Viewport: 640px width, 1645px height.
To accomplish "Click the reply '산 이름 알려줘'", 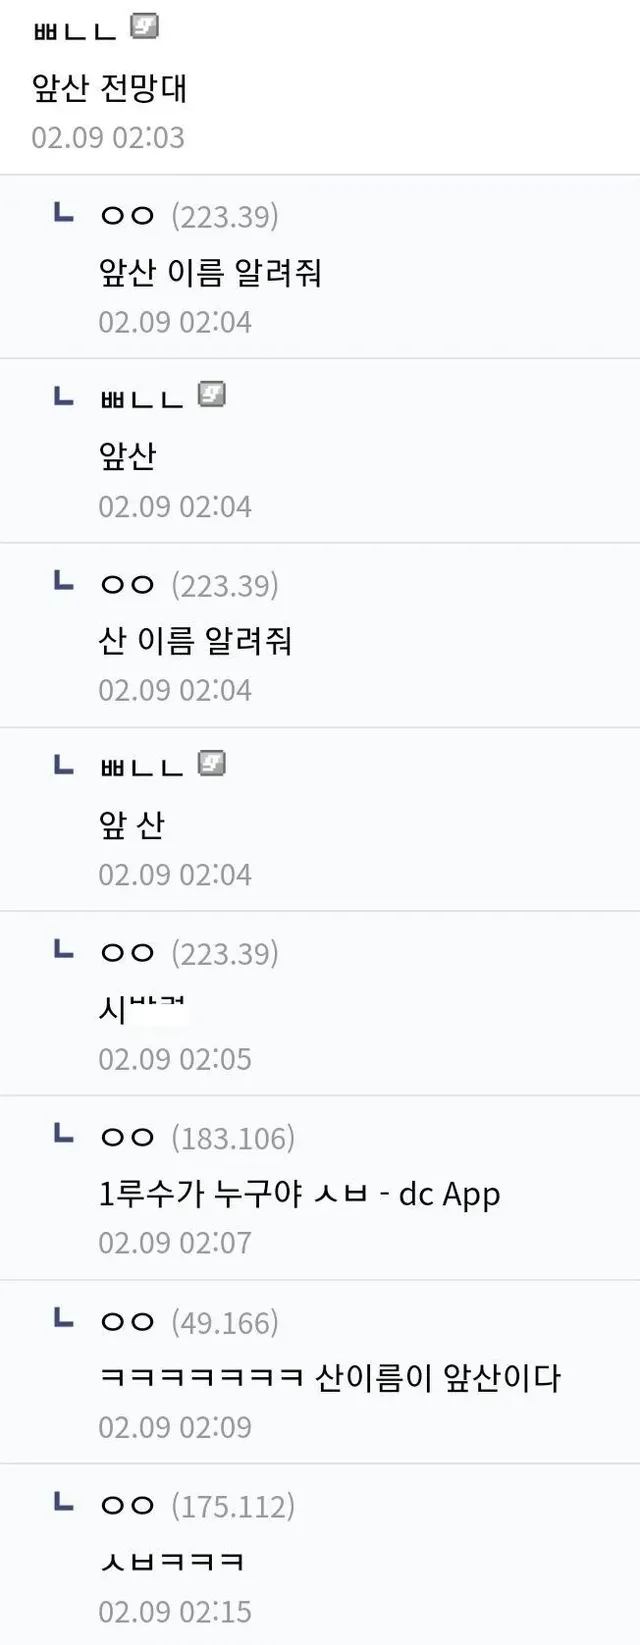I will pyautogui.click(x=195, y=640).
